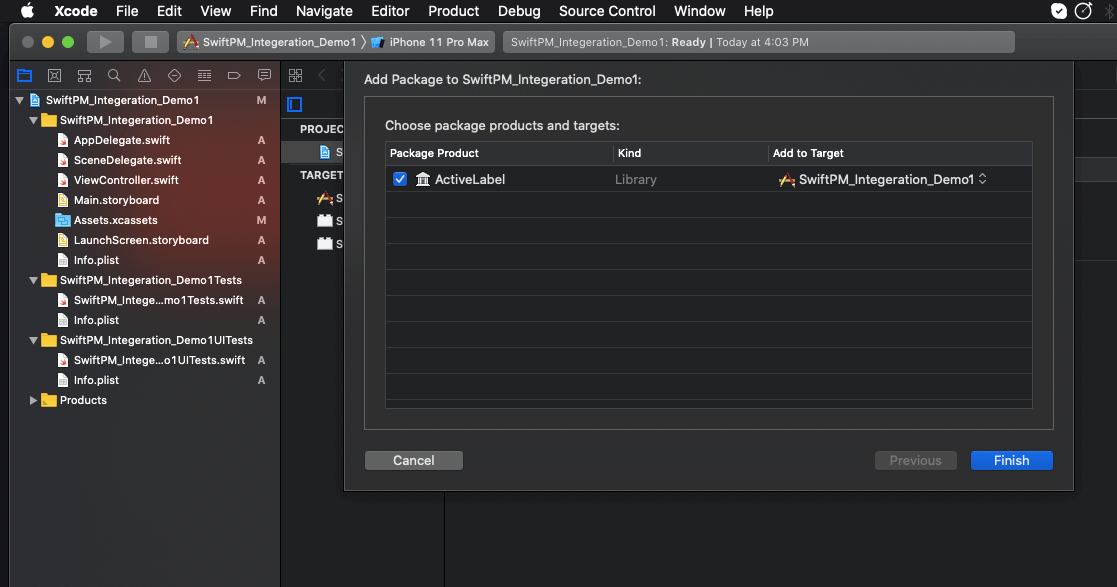Image resolution: width=1117 pixels, height=587 pixels.
Task: Open the Add to Target dropdown
Action: [x=882, y=180]
